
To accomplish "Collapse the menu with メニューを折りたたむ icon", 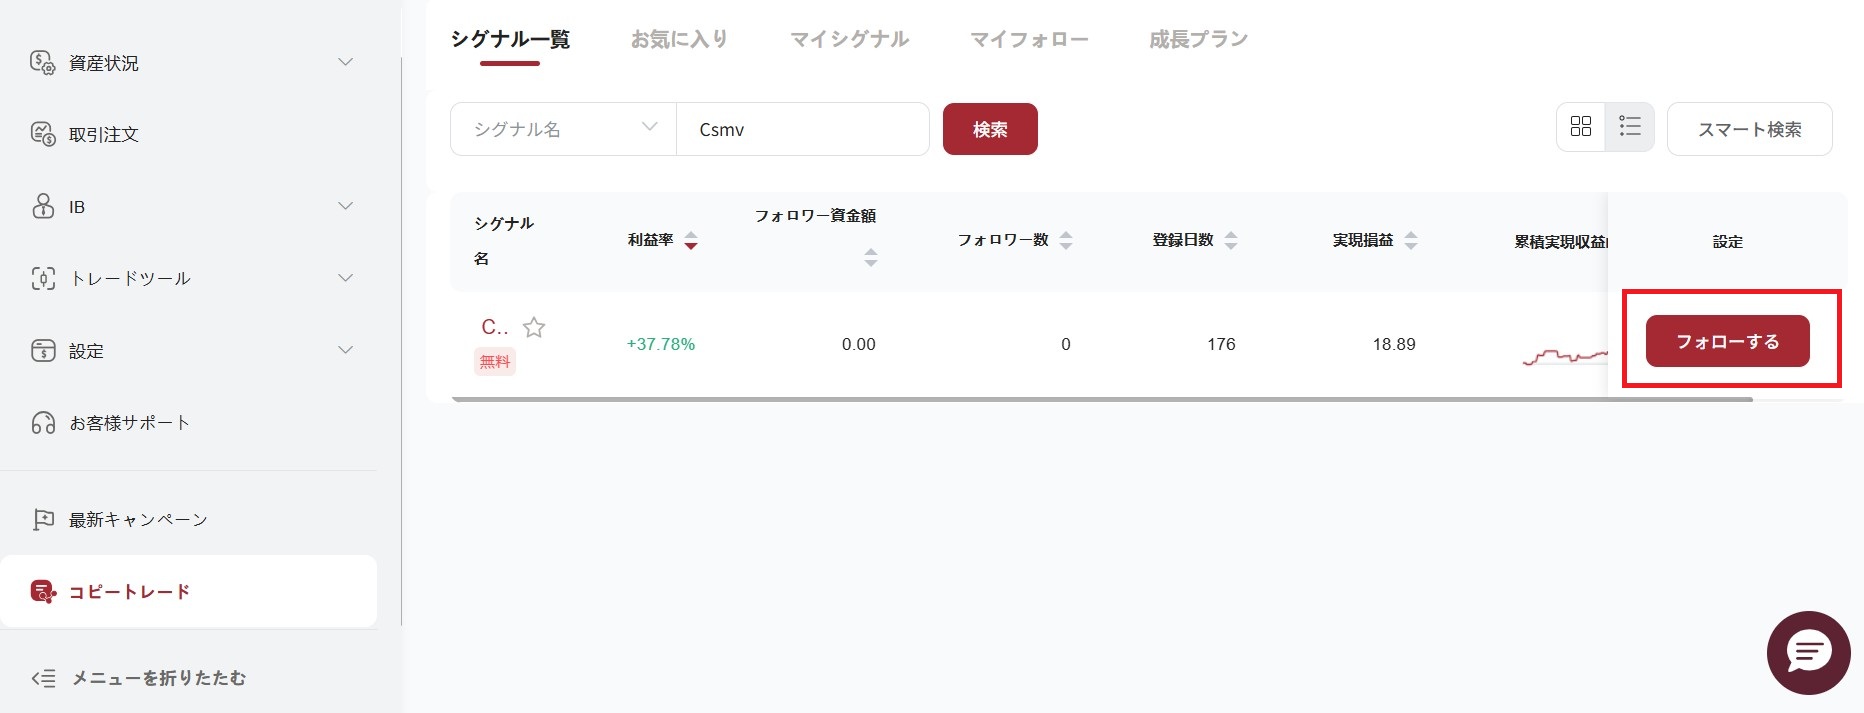I will point(43,678).
